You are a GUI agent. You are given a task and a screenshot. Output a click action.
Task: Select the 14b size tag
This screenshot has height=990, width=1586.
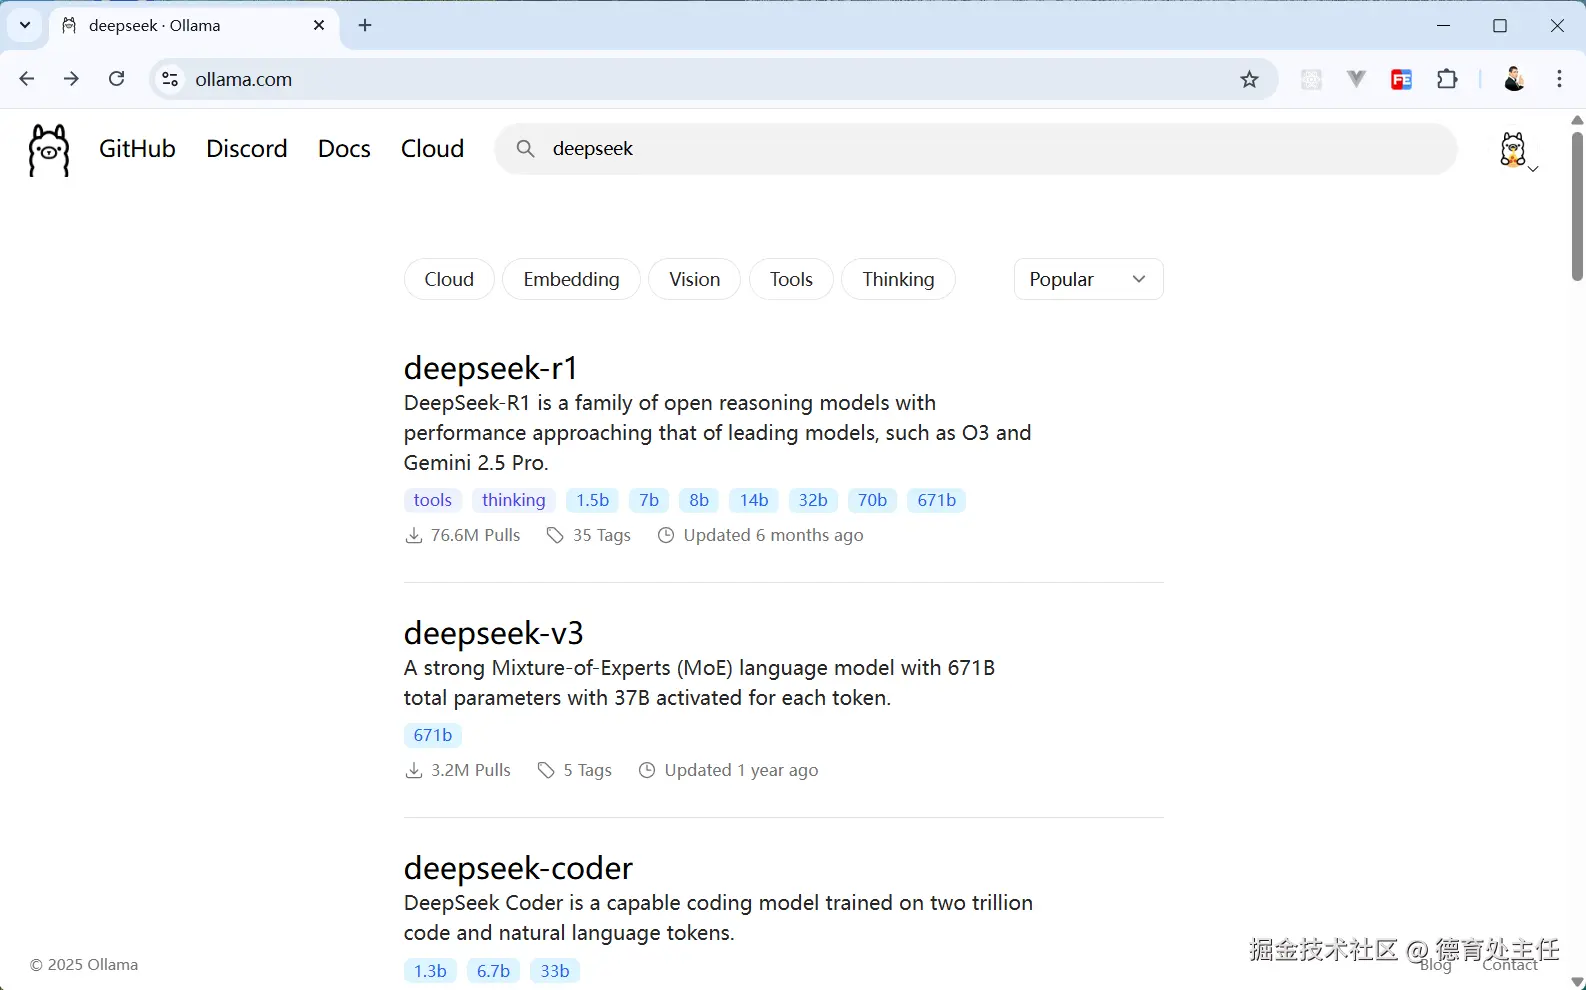(754, 500)
